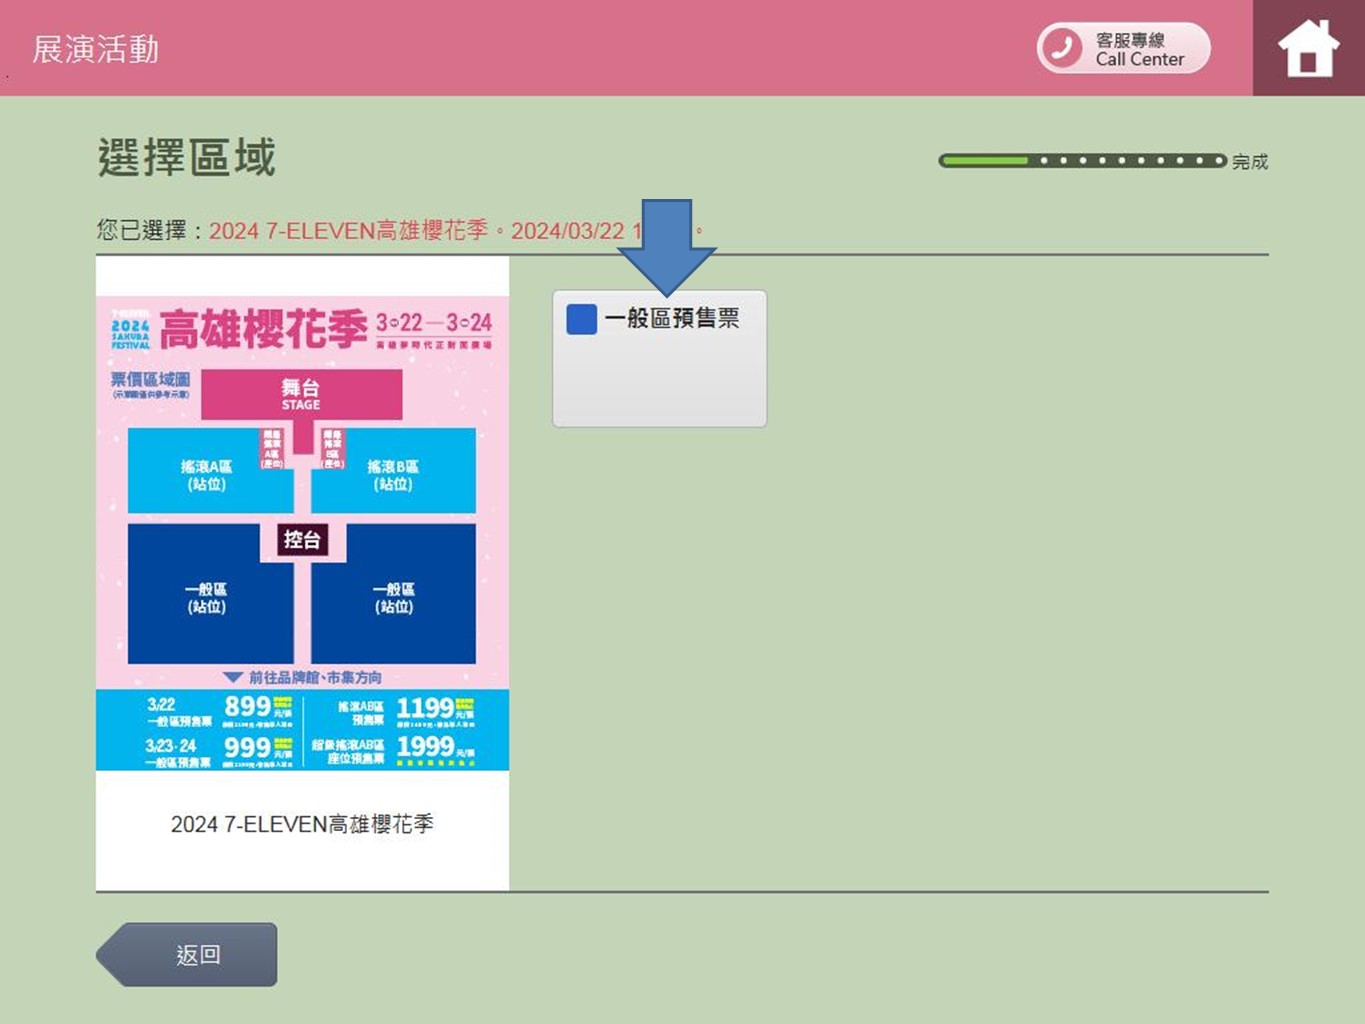Choose the right 一般區 standing zone
The width and height of the screenshot is (1365, 1024).
coord(394,598)
